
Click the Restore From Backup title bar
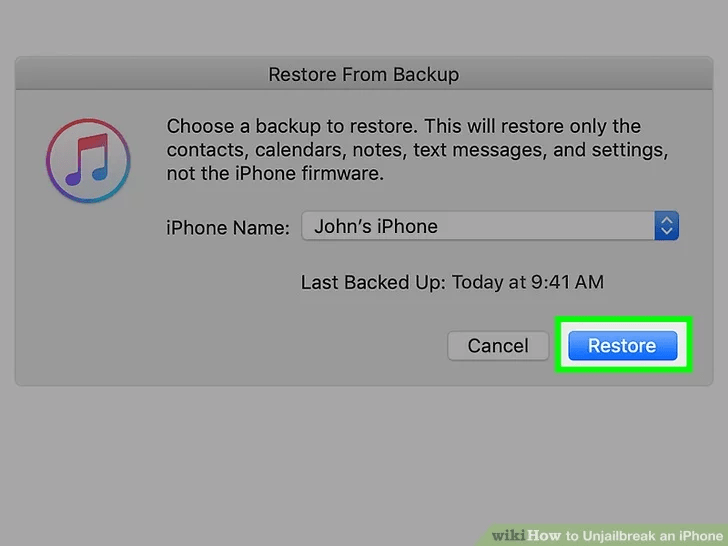(364, 75)
